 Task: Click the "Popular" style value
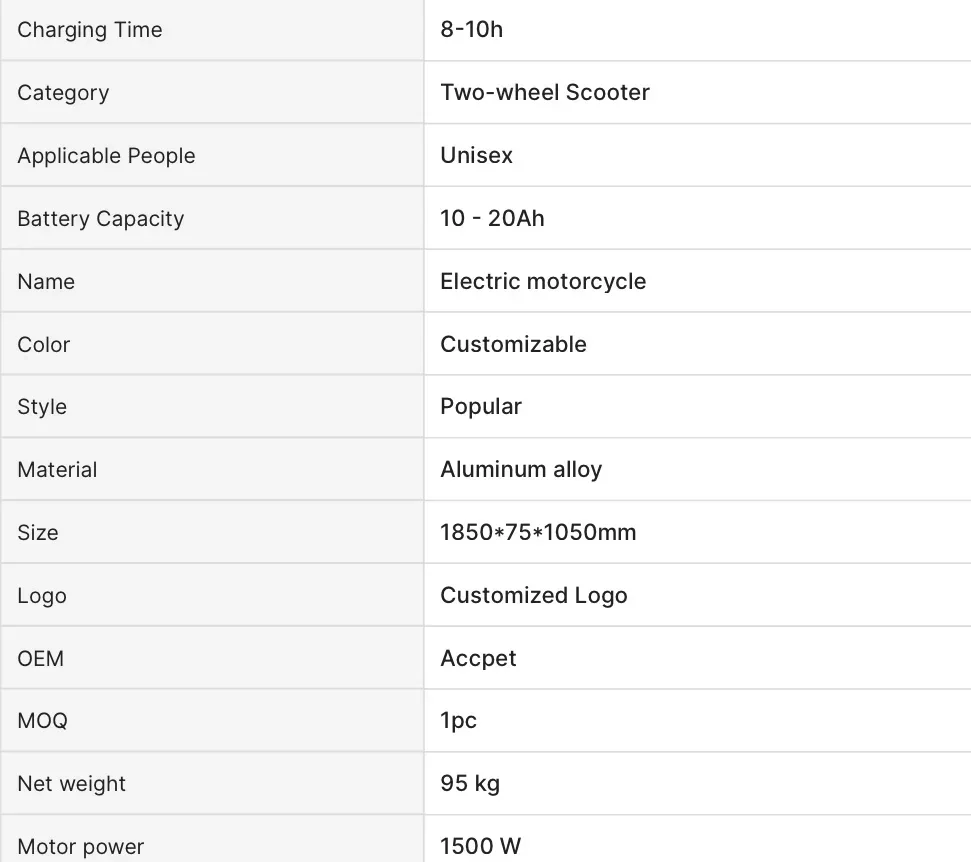click(481, 407)
